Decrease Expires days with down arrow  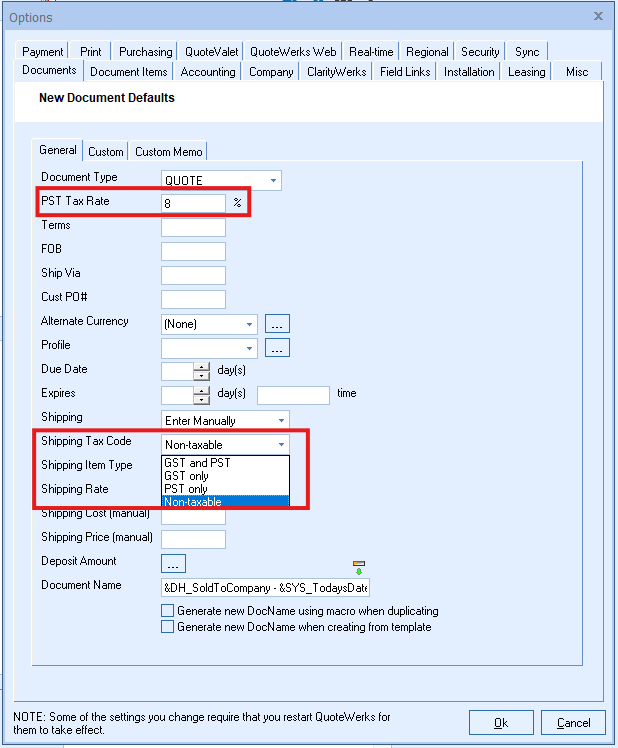(x=202, y=400)
